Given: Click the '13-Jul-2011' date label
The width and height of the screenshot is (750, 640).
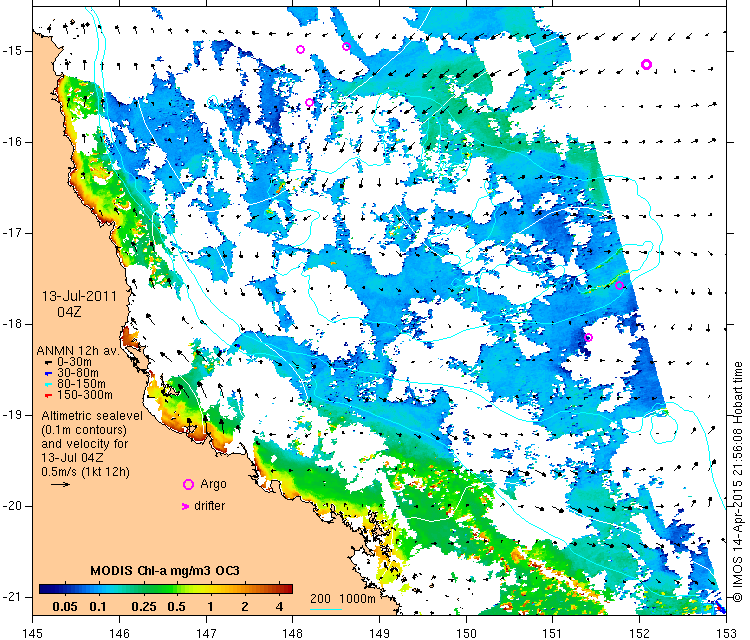Looking at the screenshot, I should pos(79,296).
